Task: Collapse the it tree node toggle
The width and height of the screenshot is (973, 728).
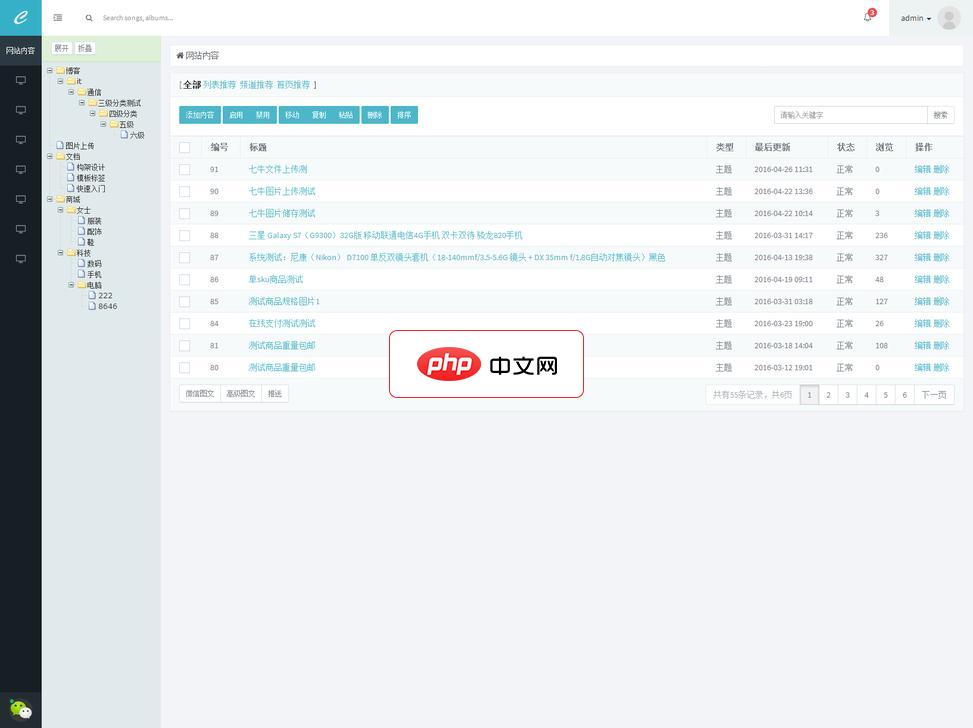Action: point(60,81)
